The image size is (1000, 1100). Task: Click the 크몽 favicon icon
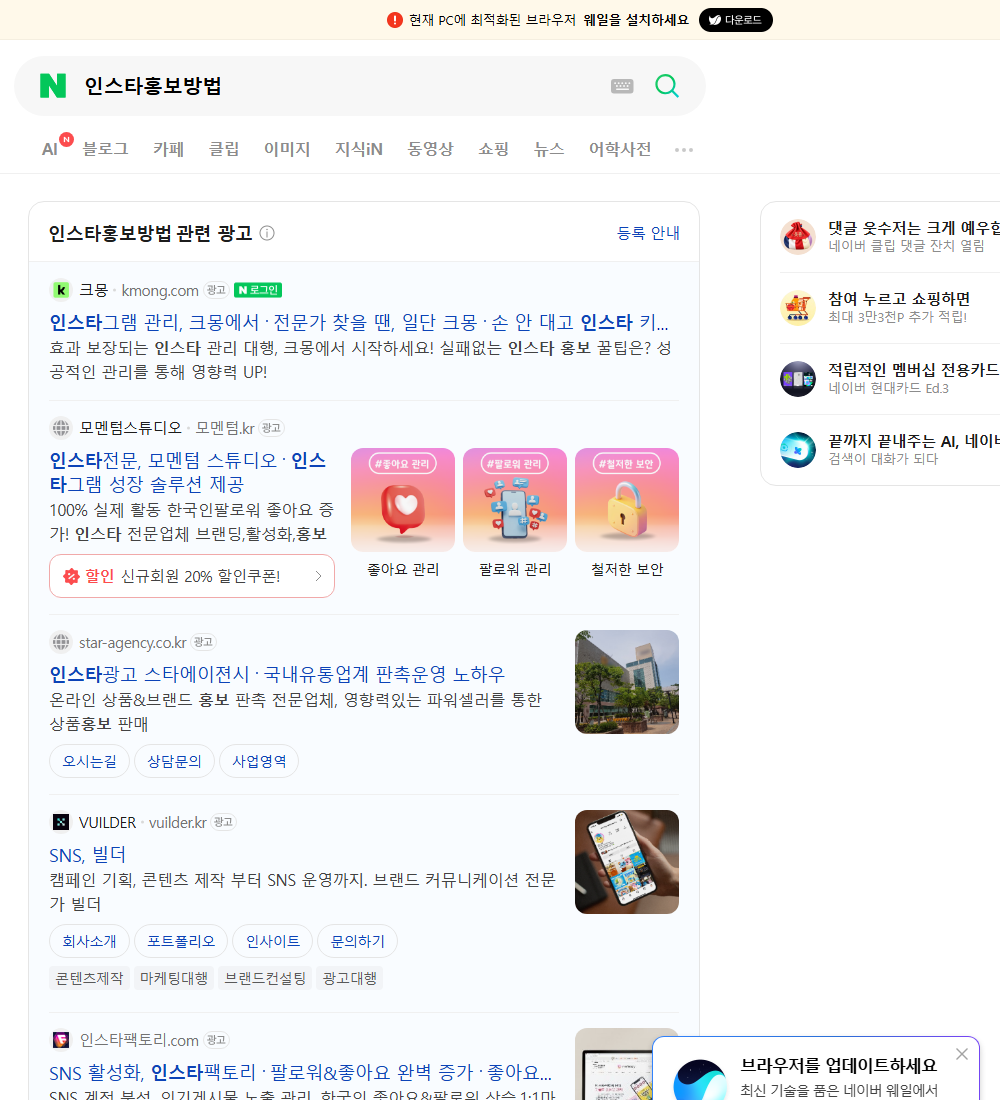[61, 290]
